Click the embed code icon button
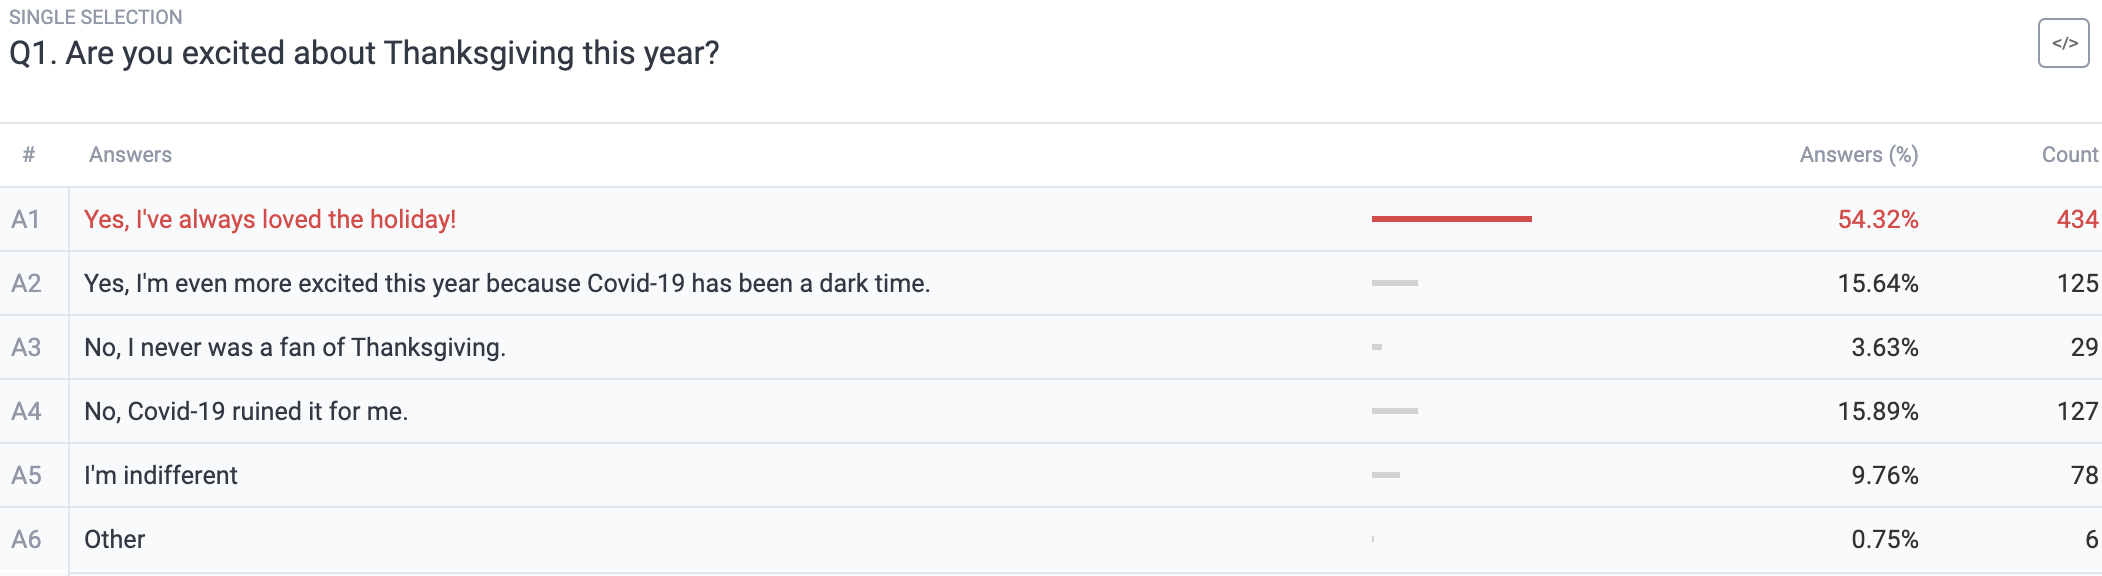2102x576 pixels. pyautogui.click(x=2063, y=43)
